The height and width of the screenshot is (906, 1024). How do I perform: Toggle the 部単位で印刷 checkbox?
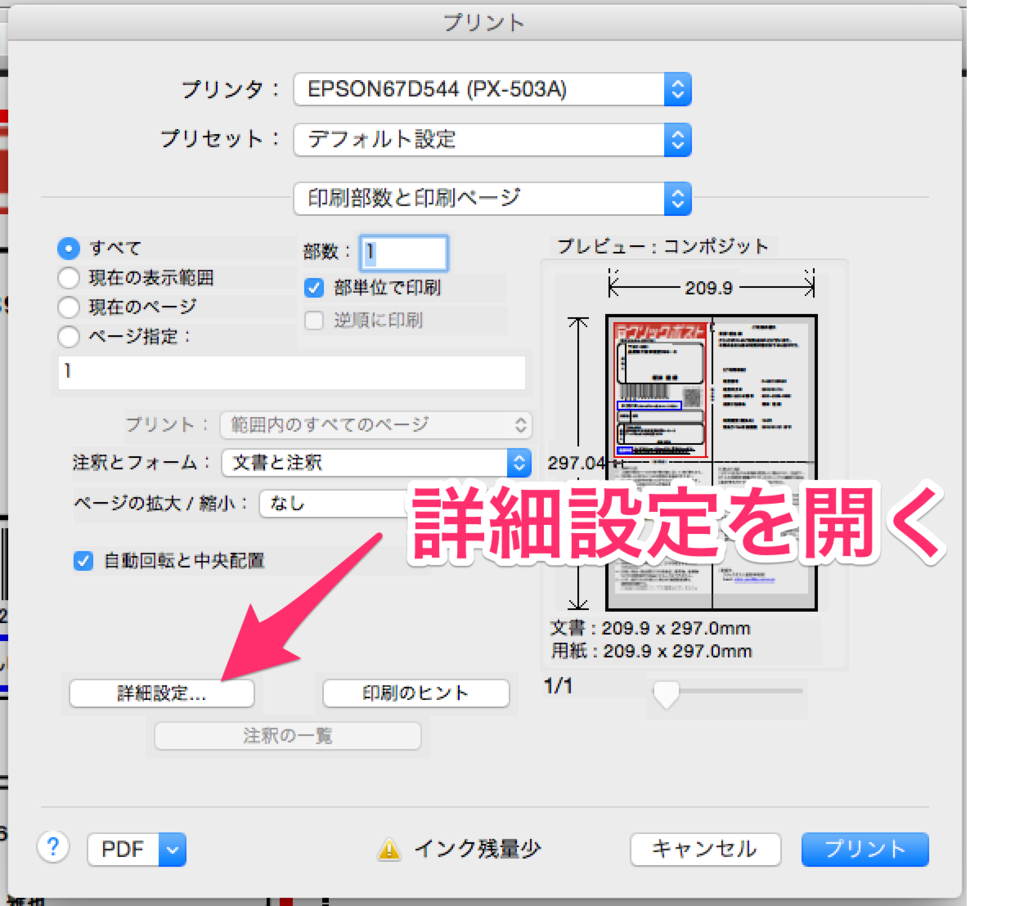314,287
